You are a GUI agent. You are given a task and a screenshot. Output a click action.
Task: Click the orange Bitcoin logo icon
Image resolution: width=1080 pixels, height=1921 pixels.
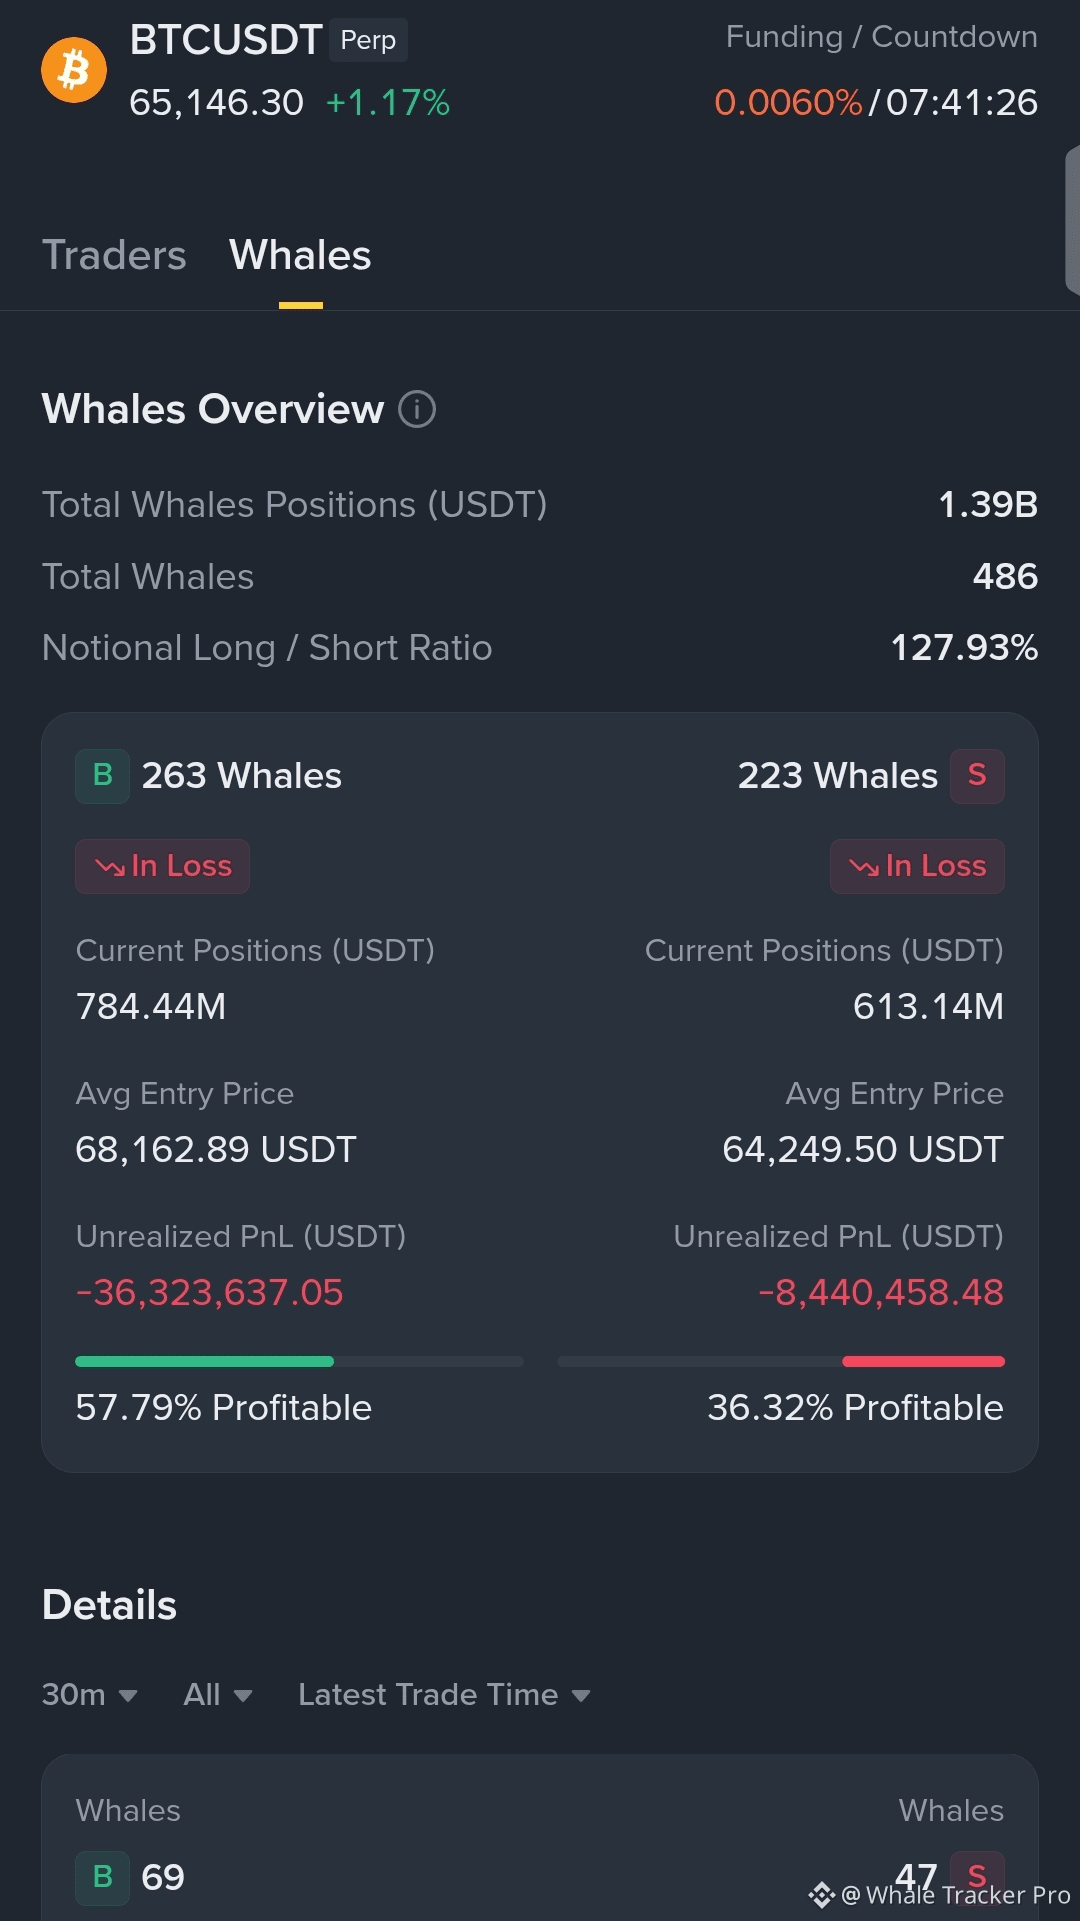[74, 70]
